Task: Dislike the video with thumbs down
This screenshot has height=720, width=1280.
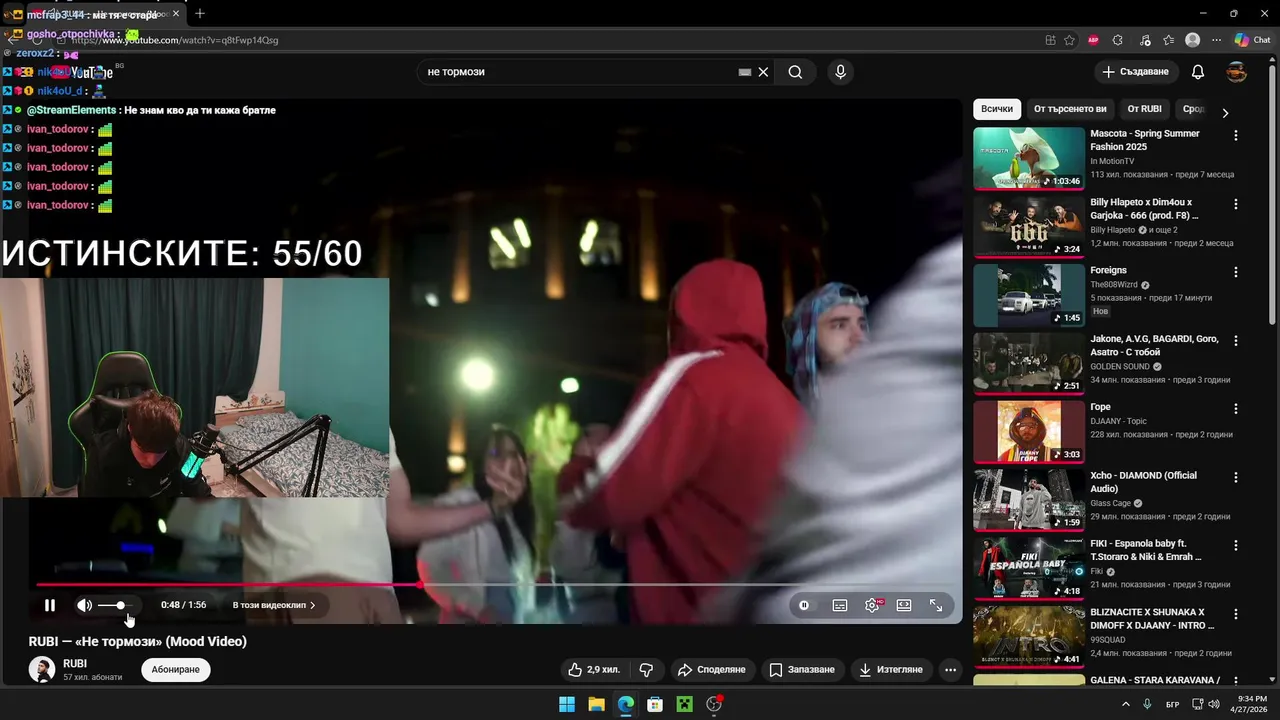Action: [646, 670]
